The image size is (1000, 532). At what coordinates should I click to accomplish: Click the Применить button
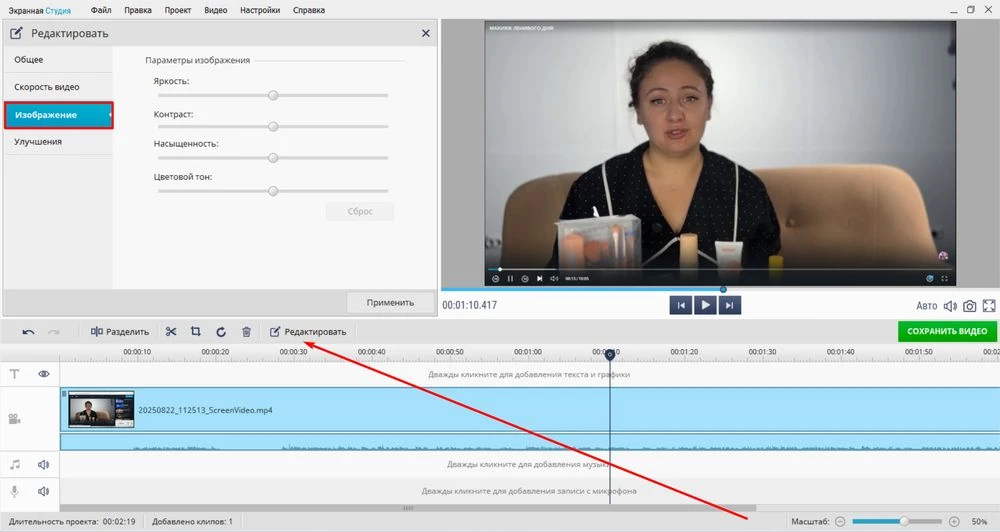coord(390,302)
